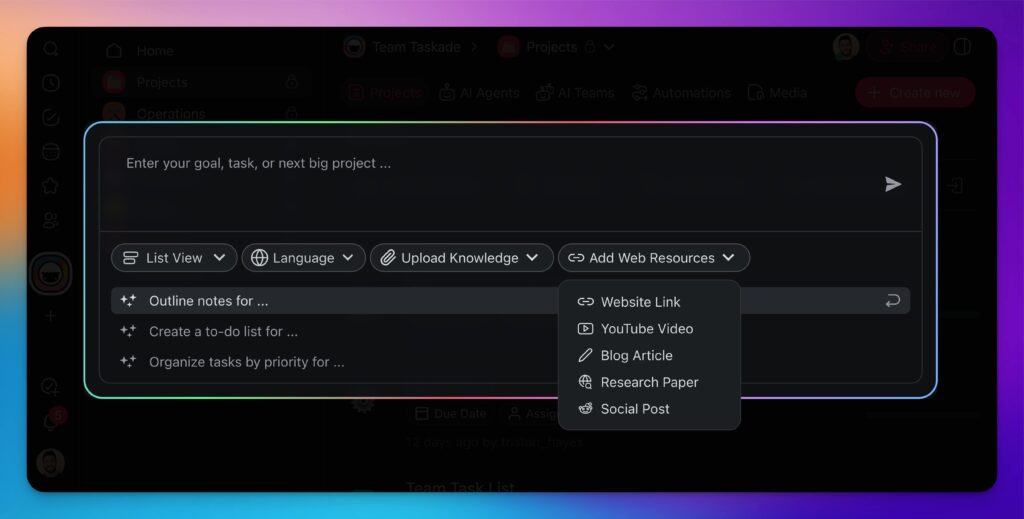
Task: Toggle the side panel icon top right
Action: (962, 47)
